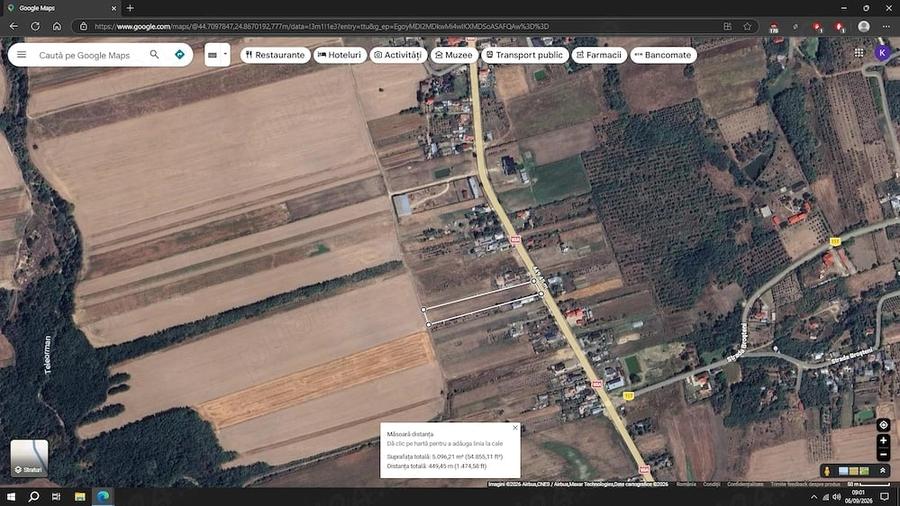
Task: Zoom out with the minus button
Action: pos(883,454)
